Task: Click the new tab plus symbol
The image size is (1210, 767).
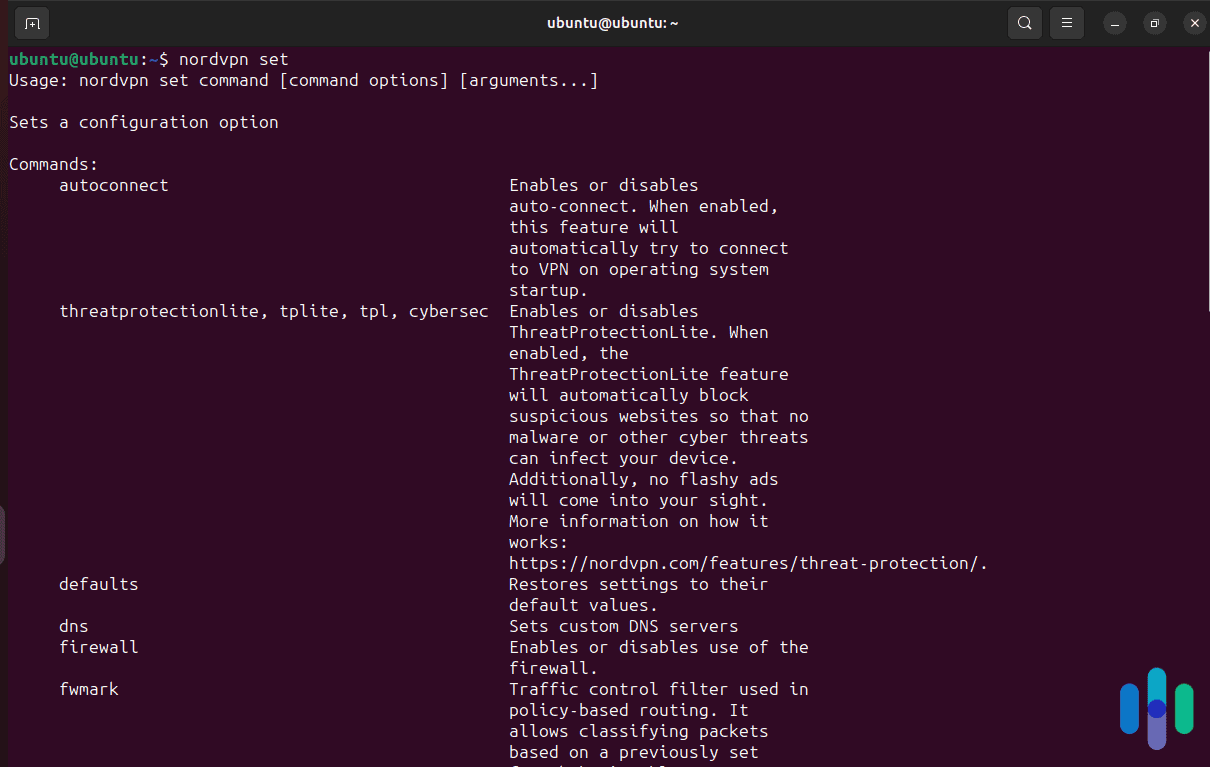Action: [31, 22]
